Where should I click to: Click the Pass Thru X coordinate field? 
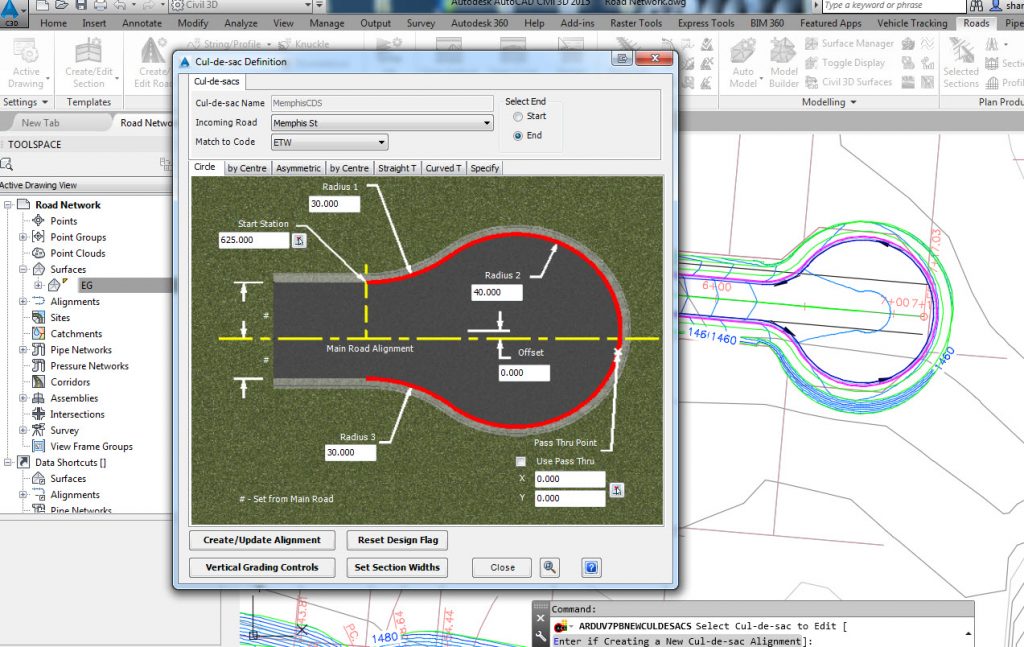click(569, 479)
